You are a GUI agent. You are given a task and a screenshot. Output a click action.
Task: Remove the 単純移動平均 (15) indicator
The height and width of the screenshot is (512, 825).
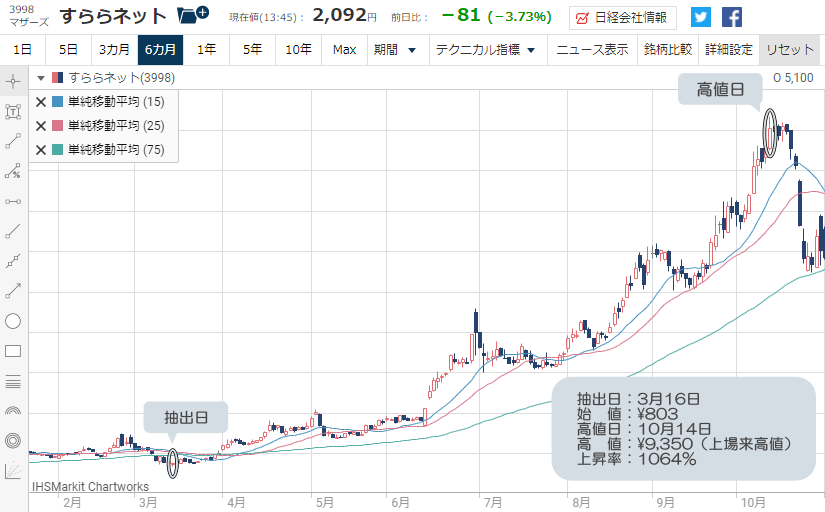click(41, 102)
